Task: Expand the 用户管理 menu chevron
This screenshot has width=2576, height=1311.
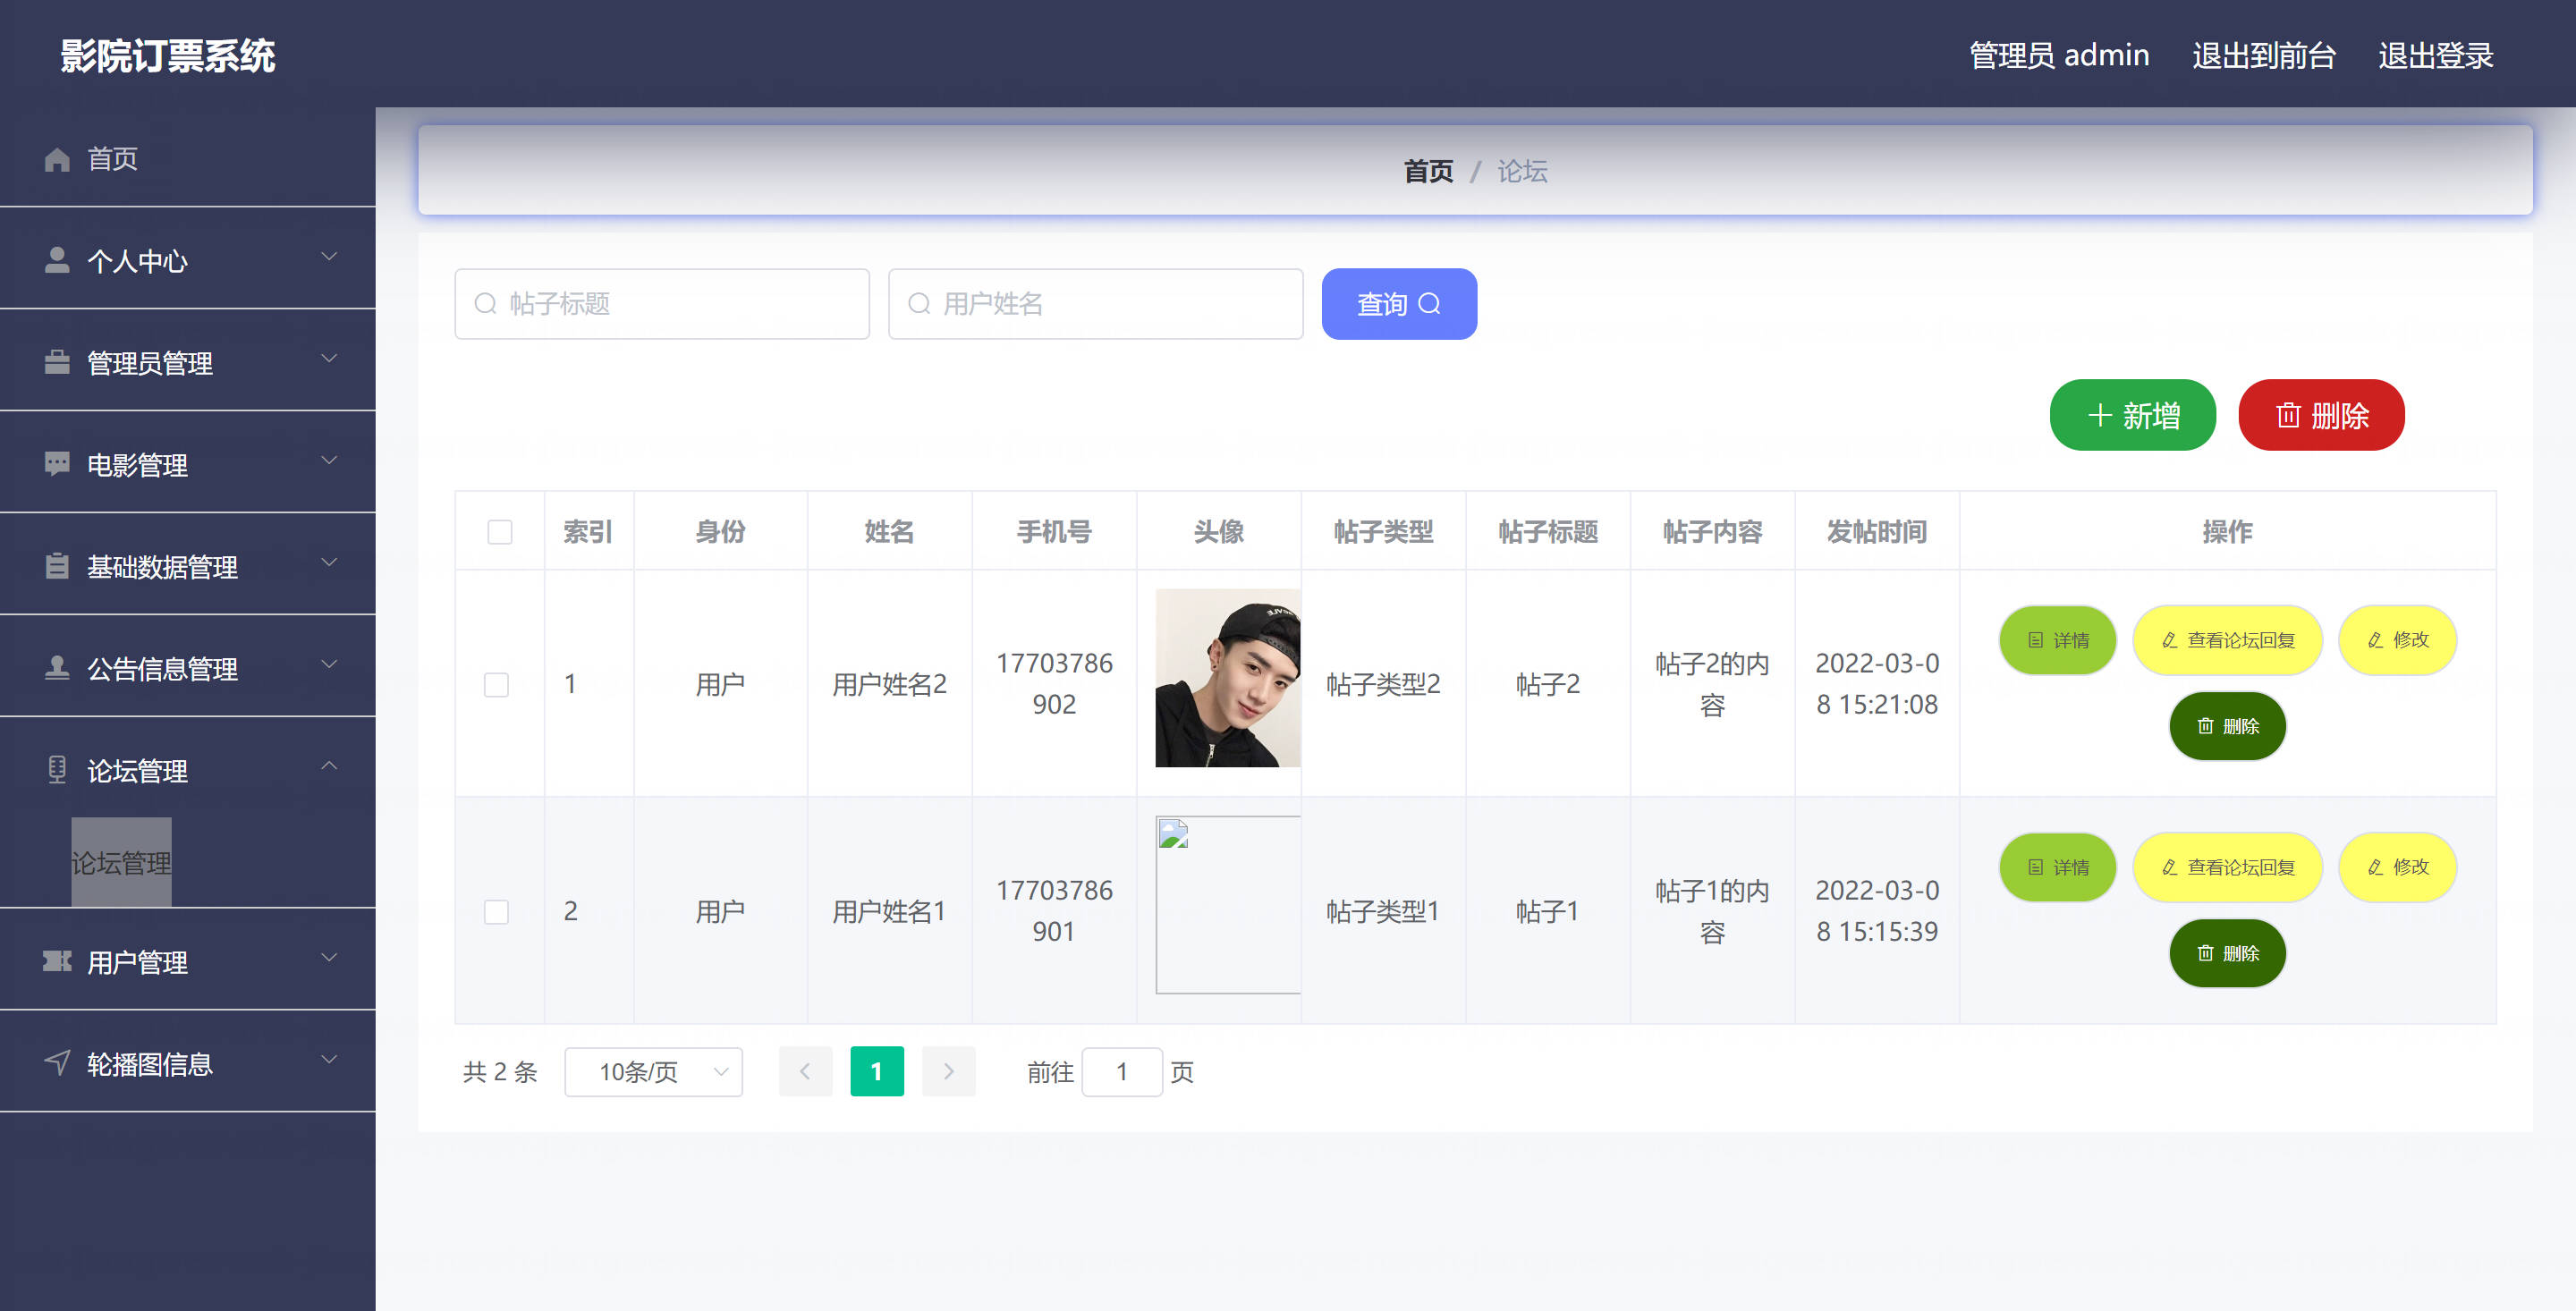Action: click(329, 958)
